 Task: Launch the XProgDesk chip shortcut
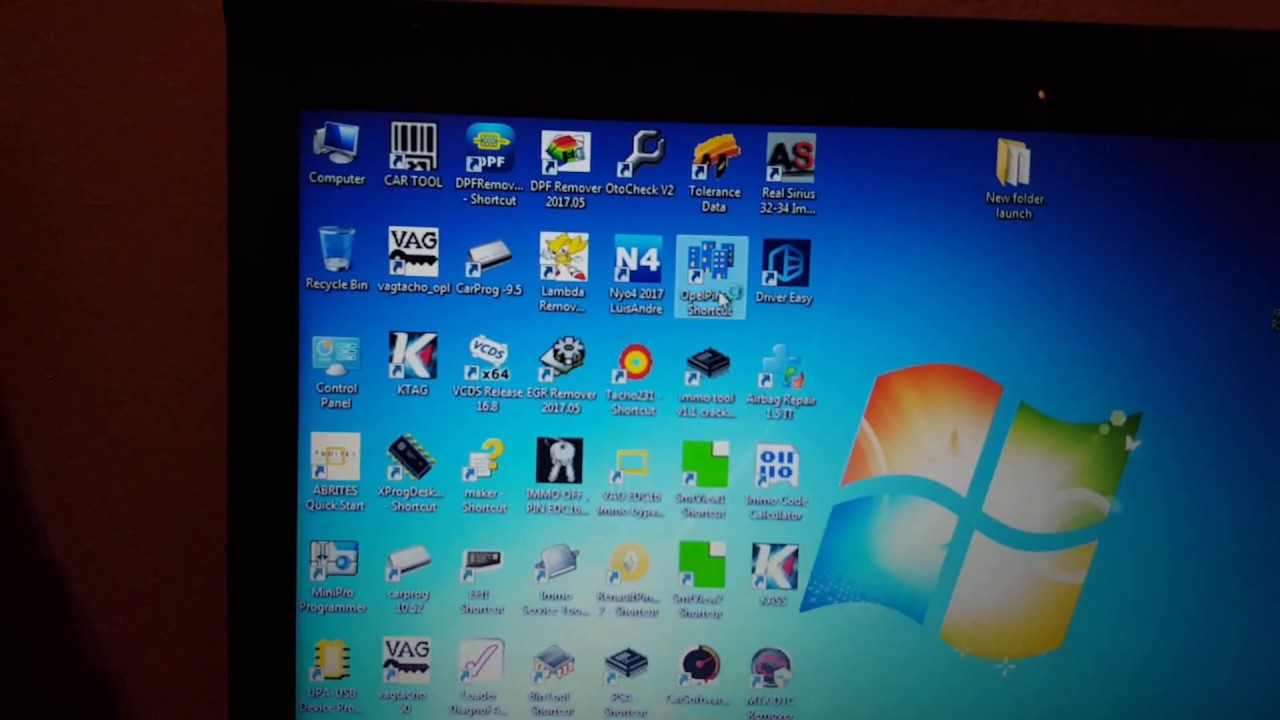pyautogui.click(x=409, y=474)
